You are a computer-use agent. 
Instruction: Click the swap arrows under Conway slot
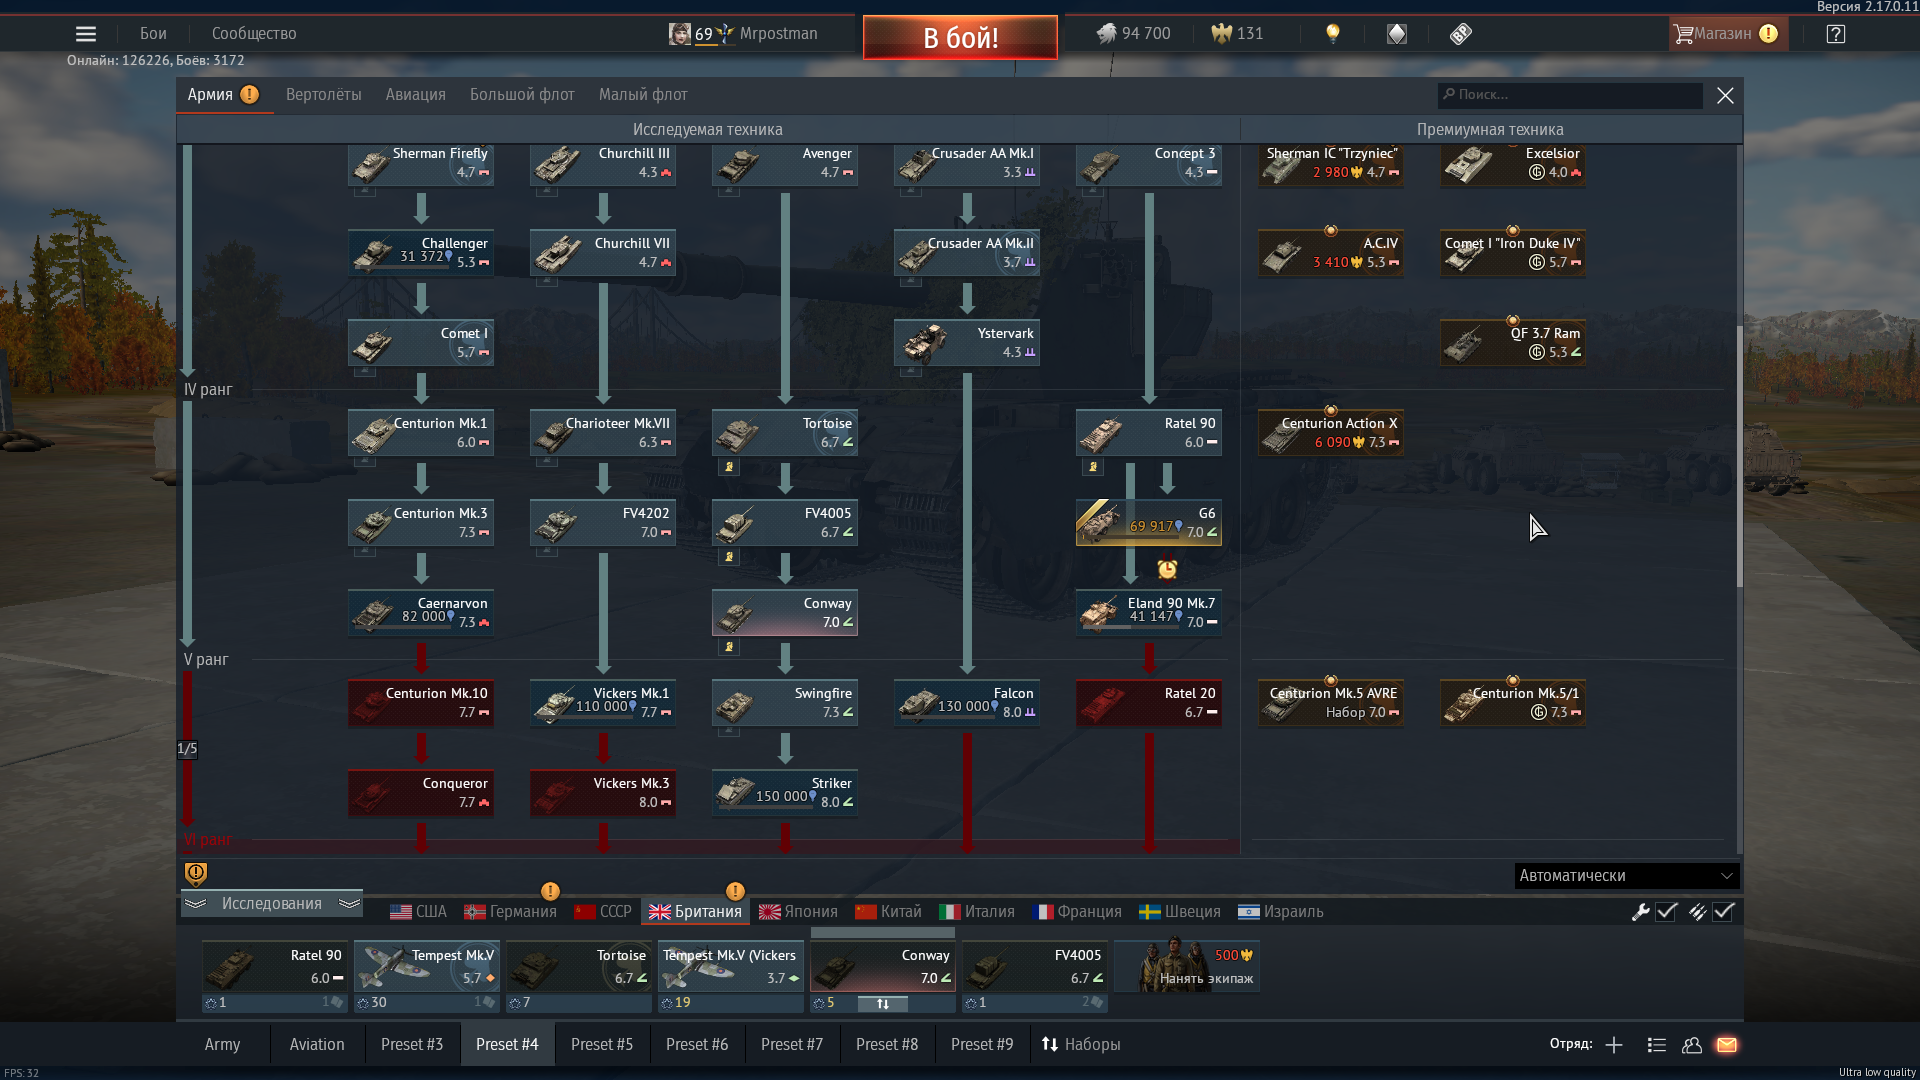[883, 1003]
